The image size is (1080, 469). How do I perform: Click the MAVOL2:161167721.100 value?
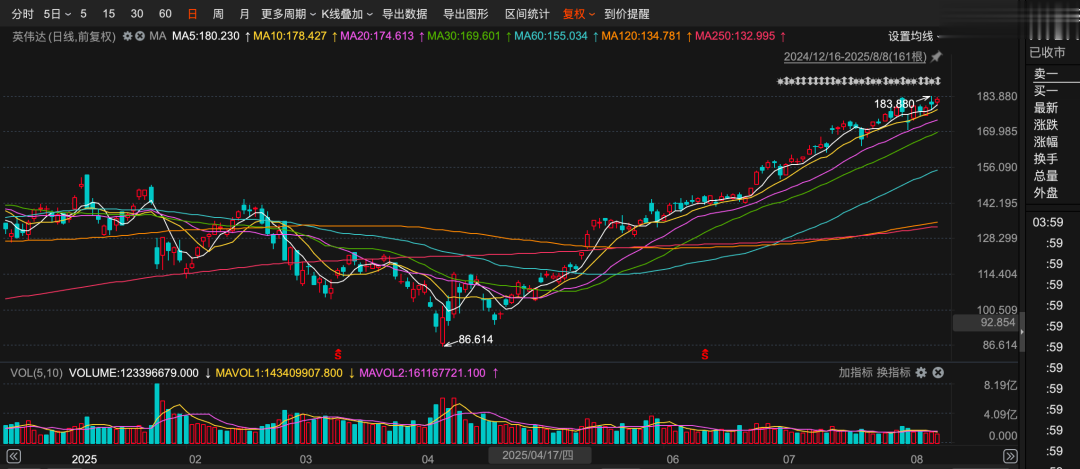(x=422, y=373)
